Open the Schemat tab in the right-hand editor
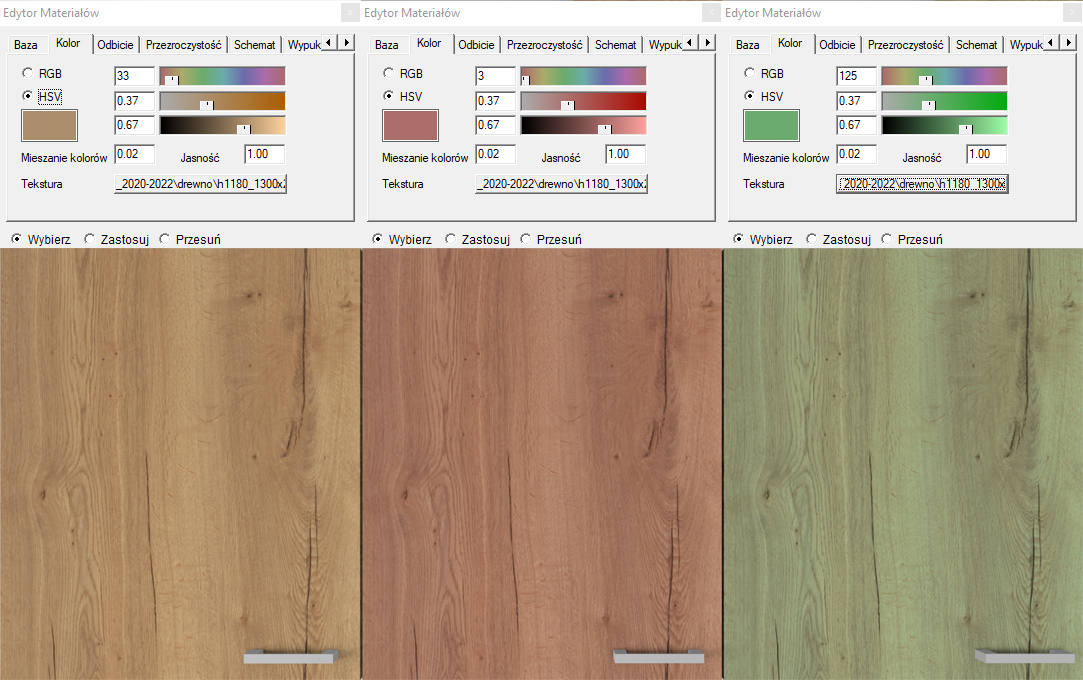 [976, 45]
